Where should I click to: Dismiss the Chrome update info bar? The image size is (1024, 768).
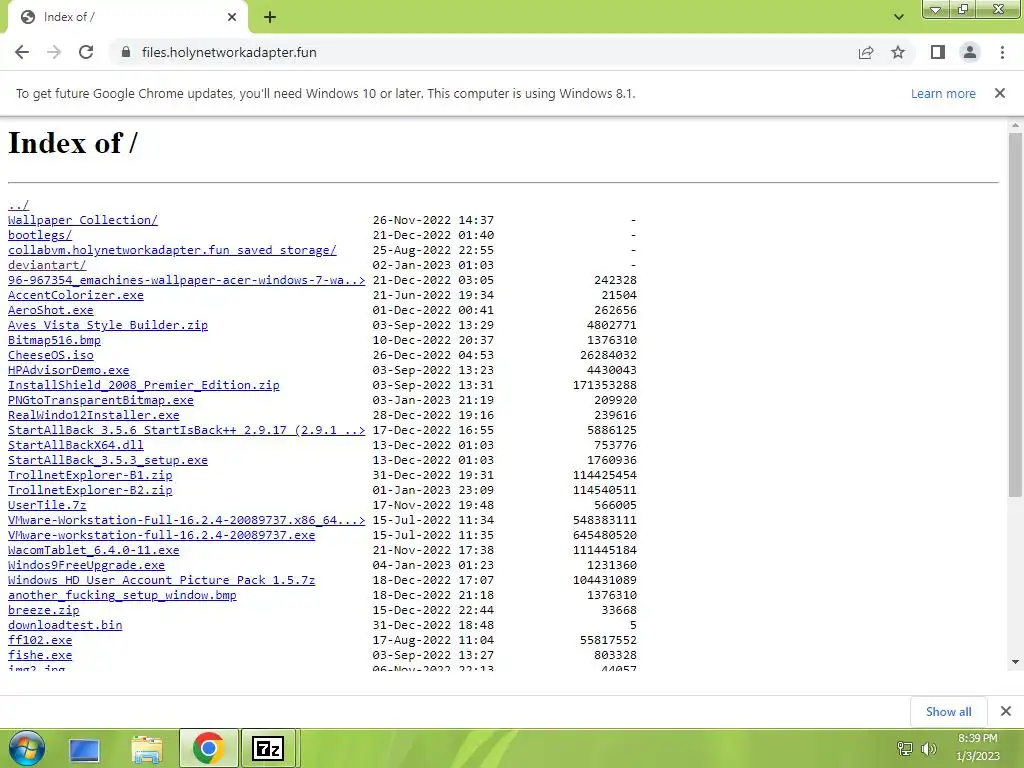tap(1000, 93)
